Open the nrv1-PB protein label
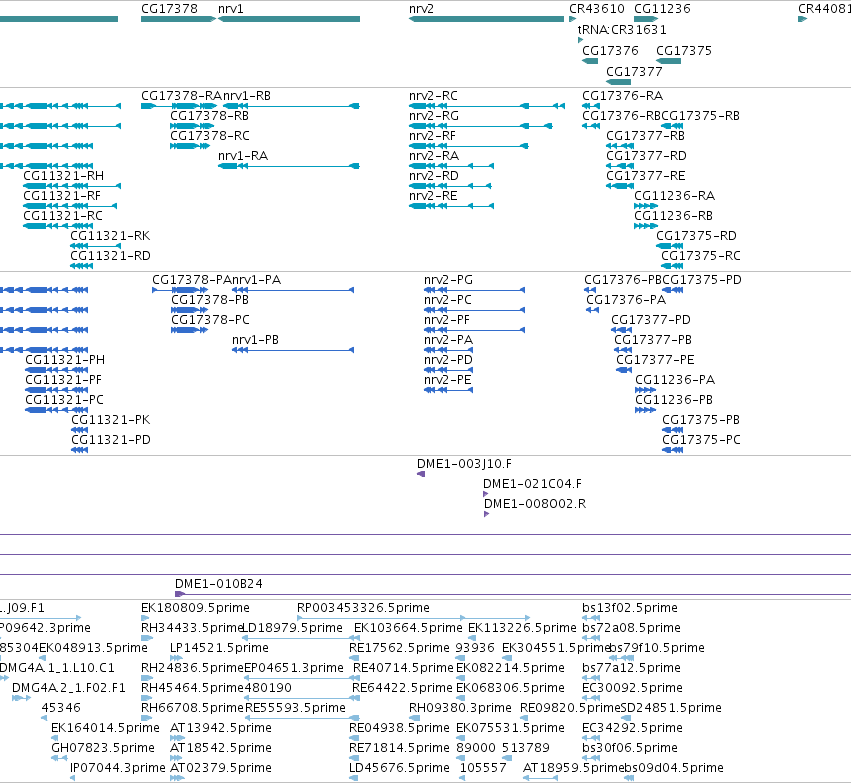This screenshot has height=783, width=851. (x=255, y=340)
